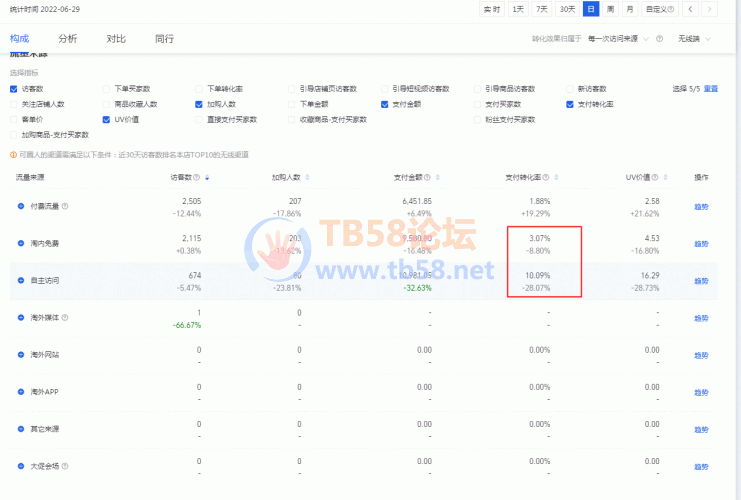Expand the 淘内免费 row
The image size is (741, 500).
click(x=21, y=243)
